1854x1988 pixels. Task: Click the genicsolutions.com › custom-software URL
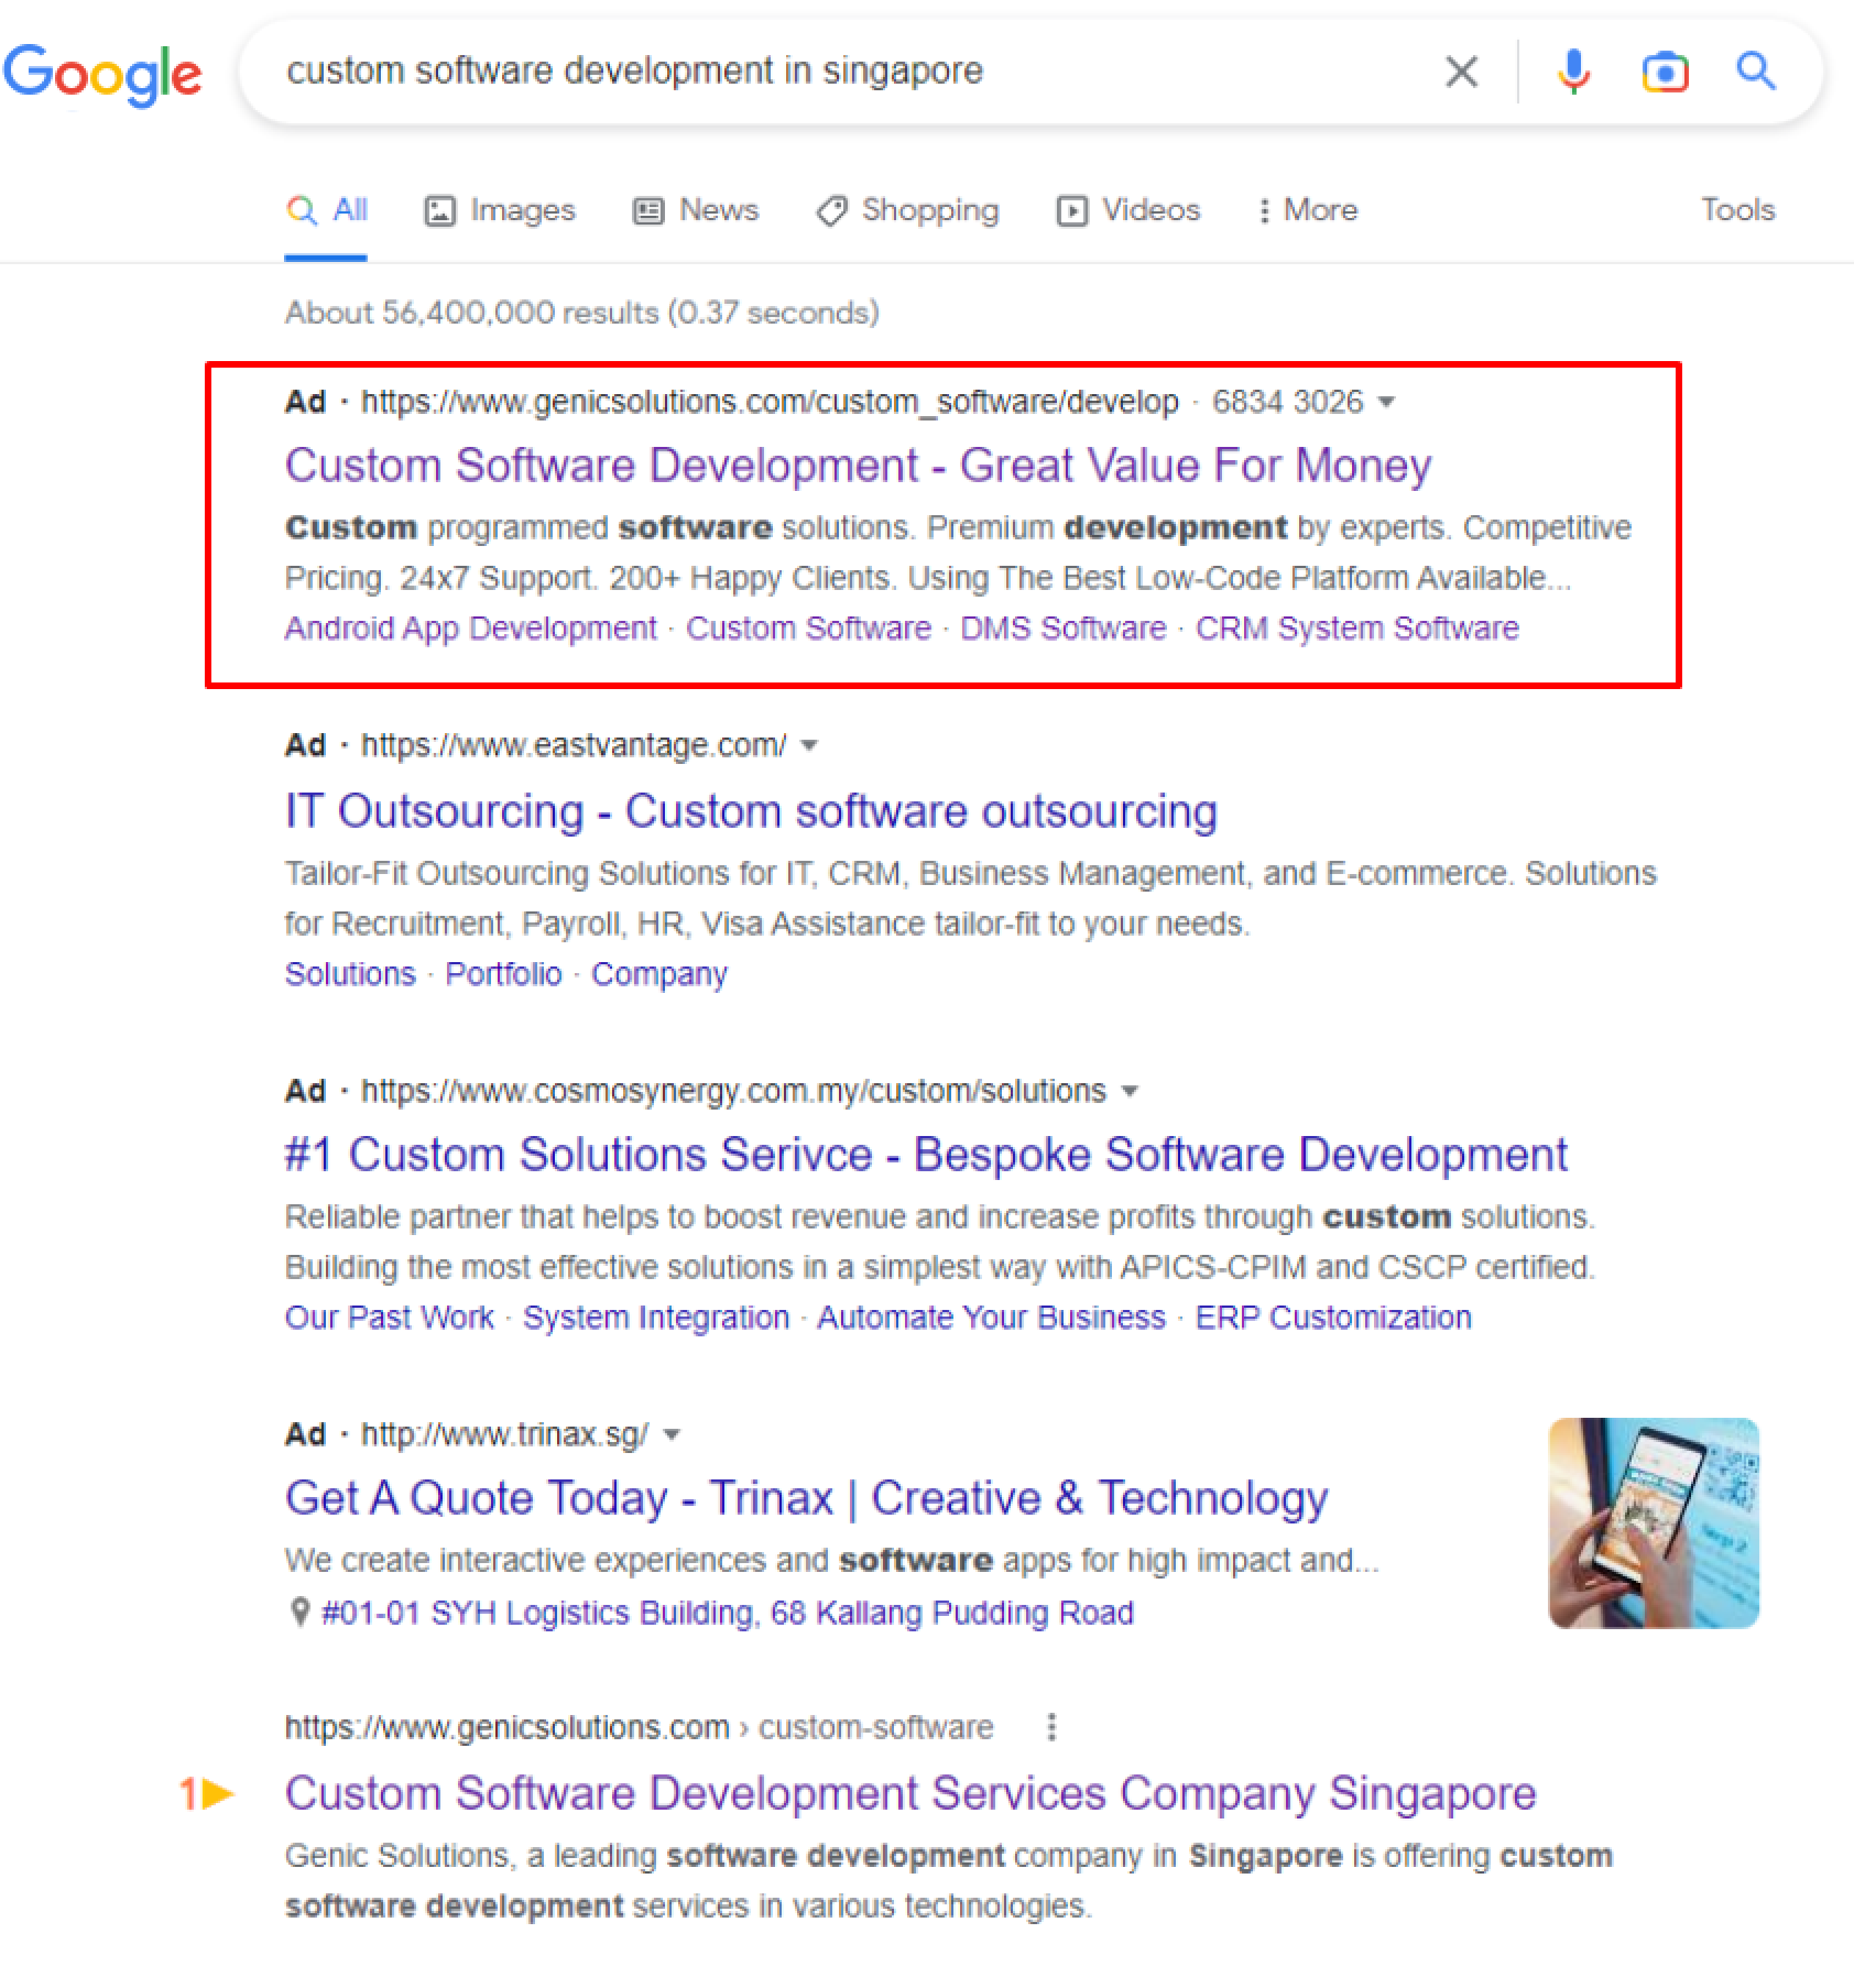(639, 1727)
